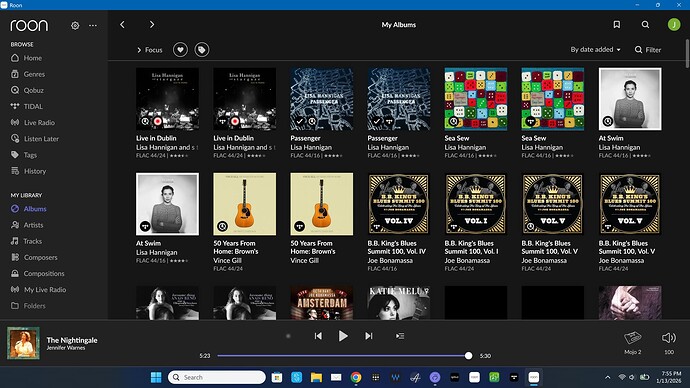690x388 pixels.
Task: Click the My Live Radio icon
Action: (15, 289)
